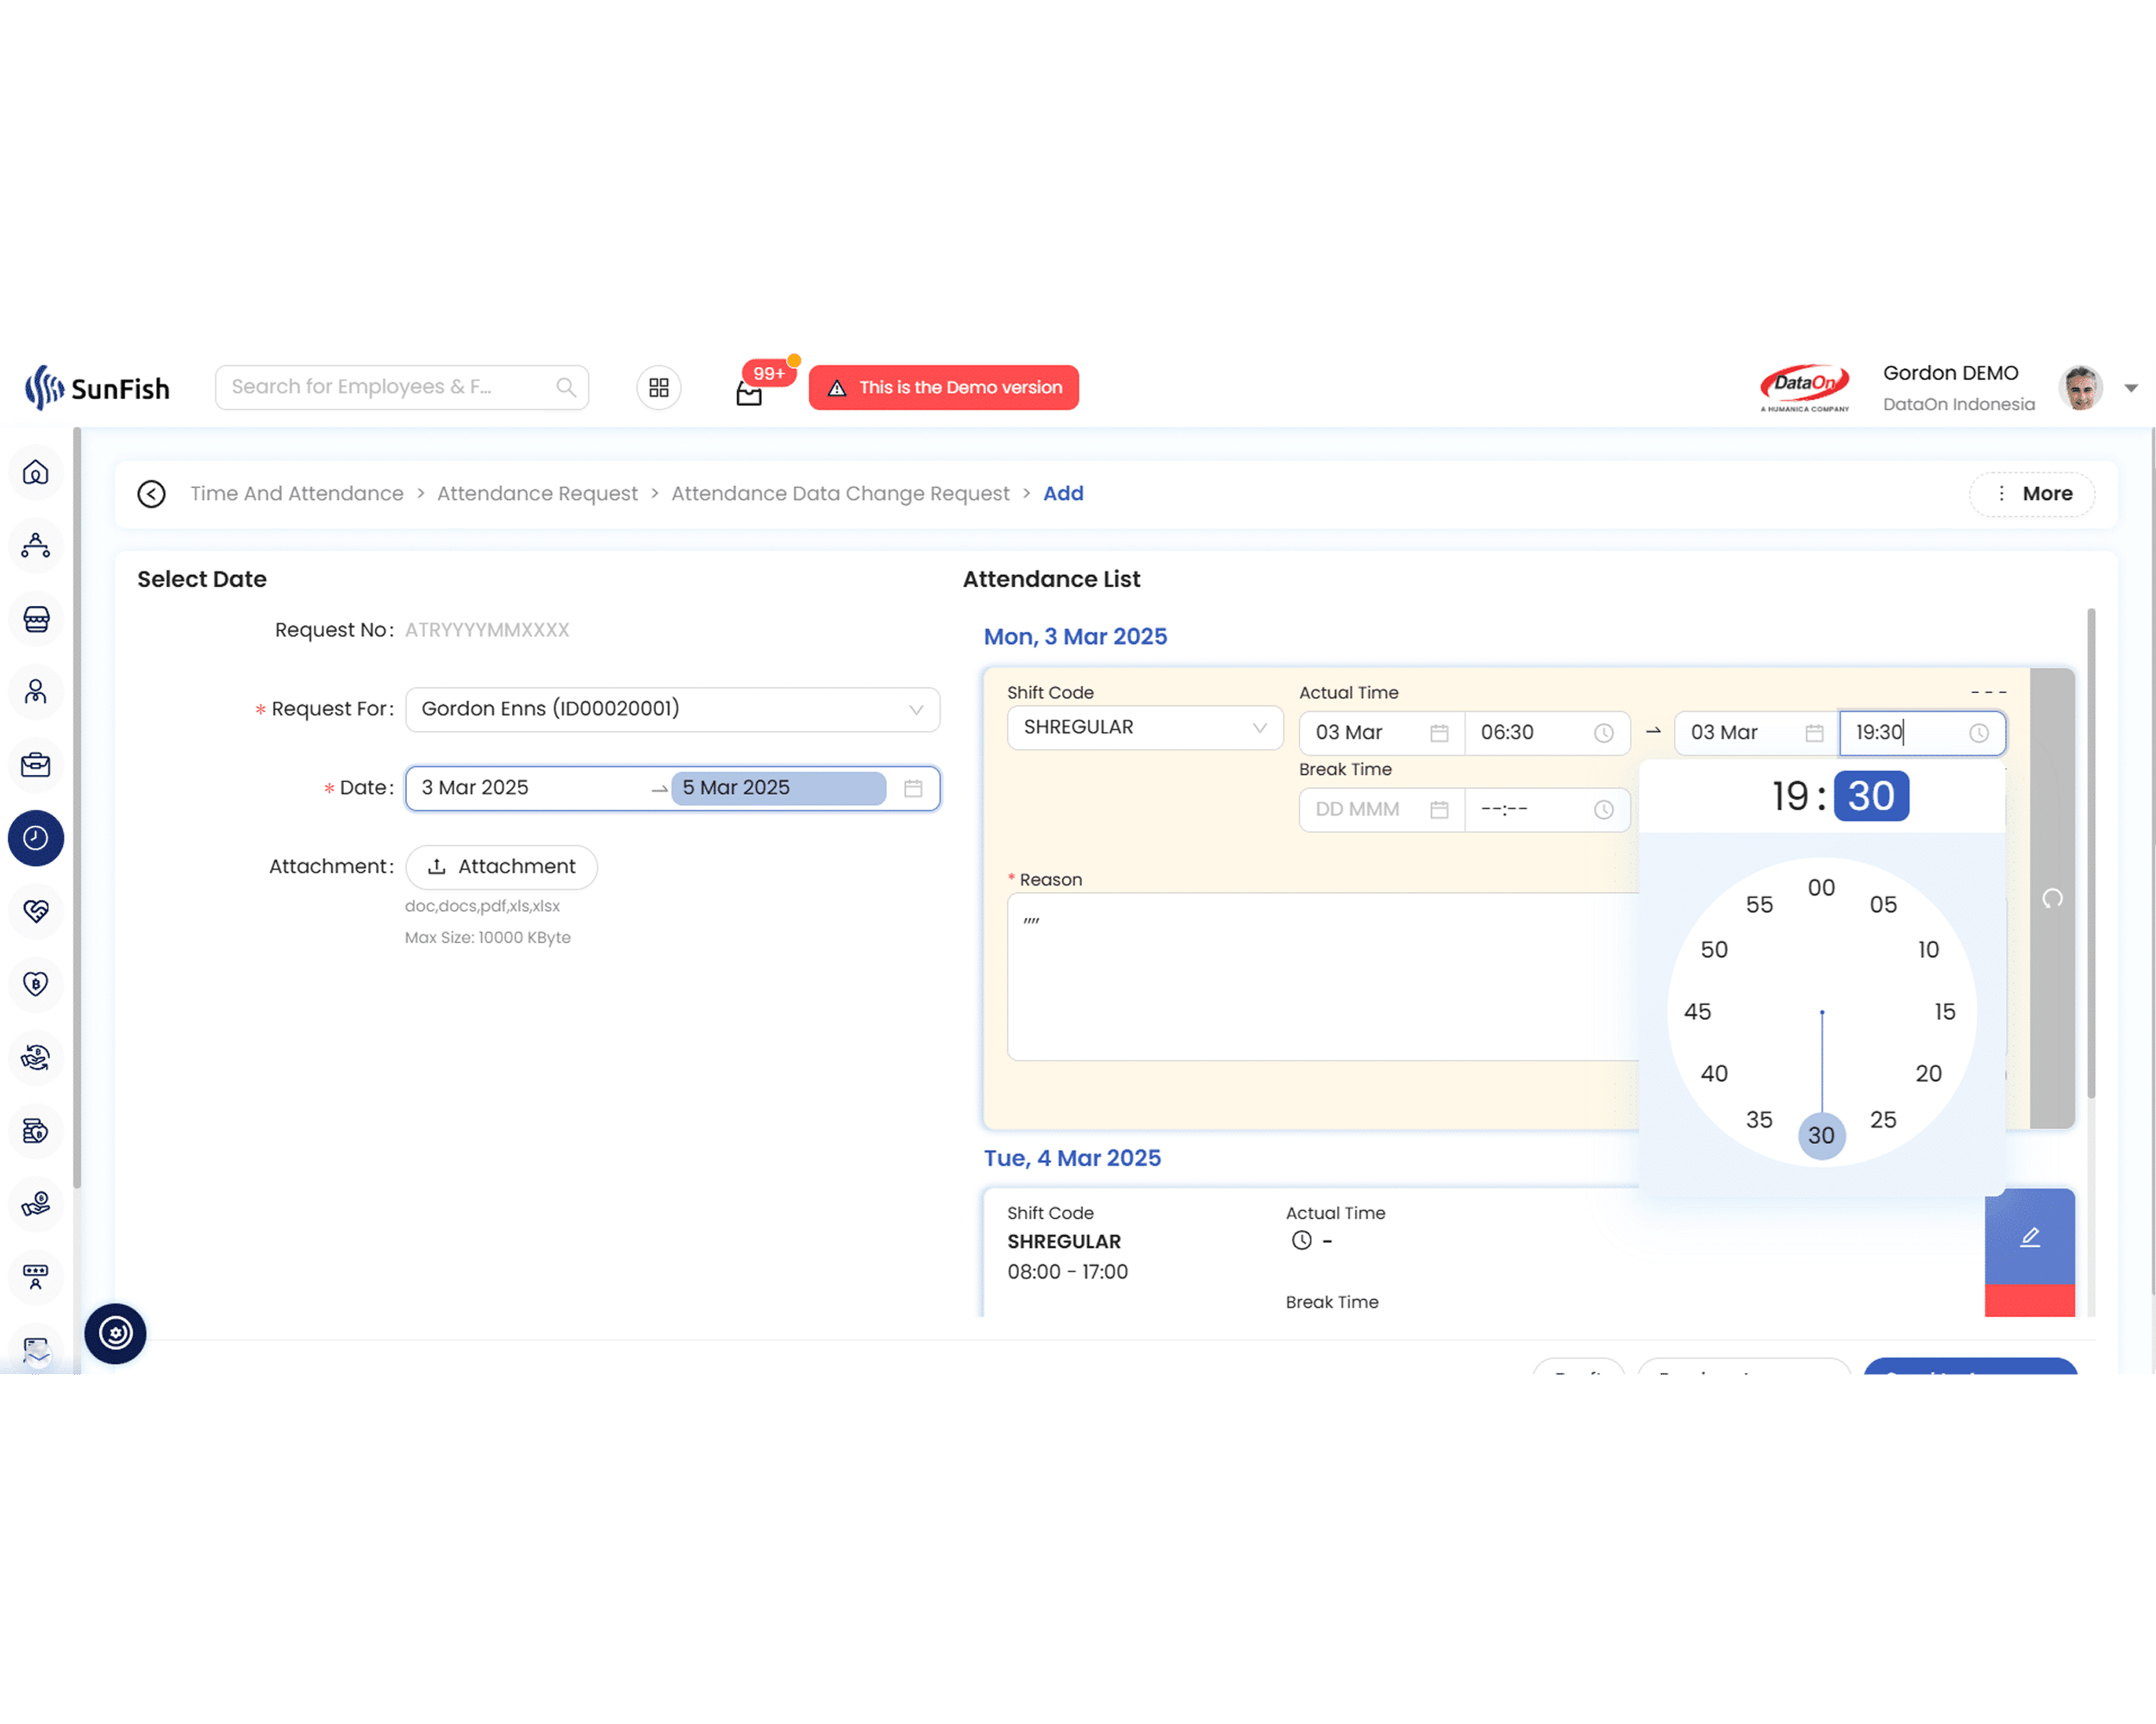The width and height of the screenshot is (2156, 1724).
Task: Open the Time and Attendance clock icon
Action: pos(36,838)
